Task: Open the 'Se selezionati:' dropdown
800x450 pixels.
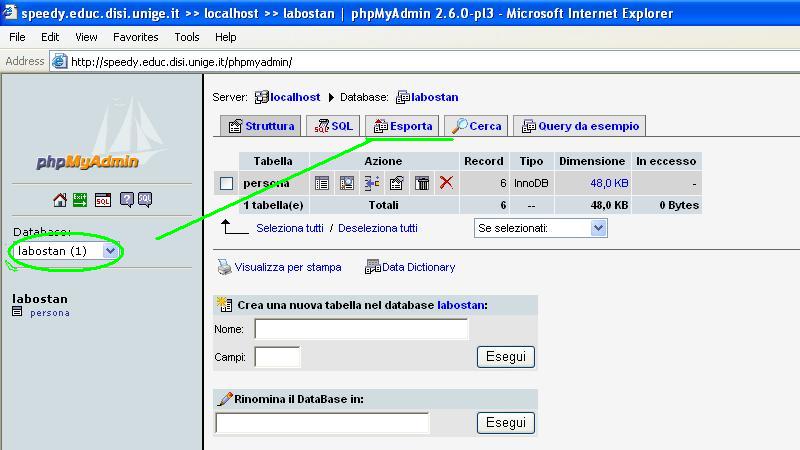Action: pos(598,228)
